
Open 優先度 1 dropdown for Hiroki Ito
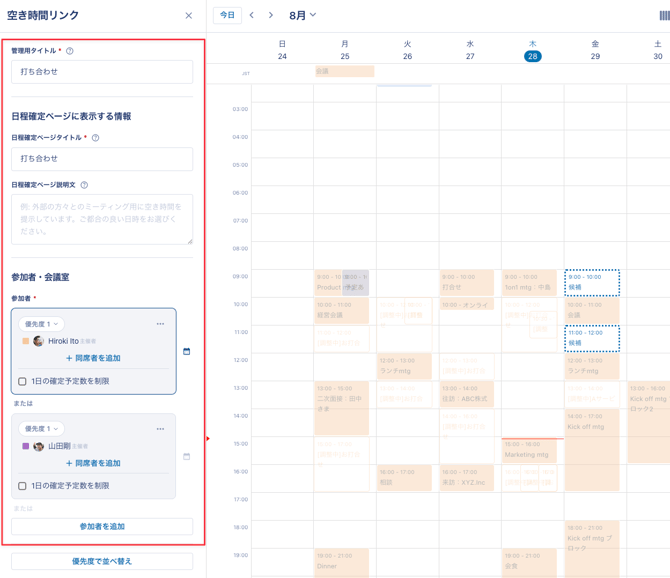[x=41, y=324]
